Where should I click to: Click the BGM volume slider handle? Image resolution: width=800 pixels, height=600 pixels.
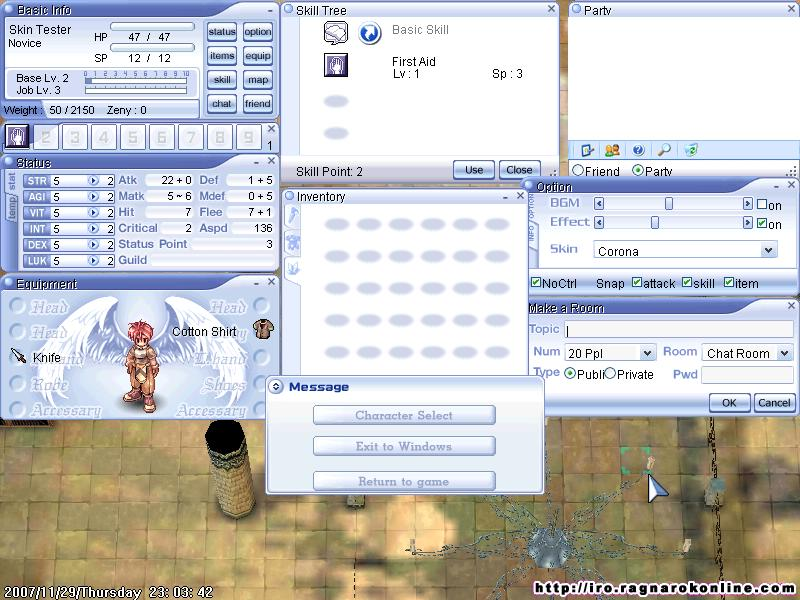[669, 204]
